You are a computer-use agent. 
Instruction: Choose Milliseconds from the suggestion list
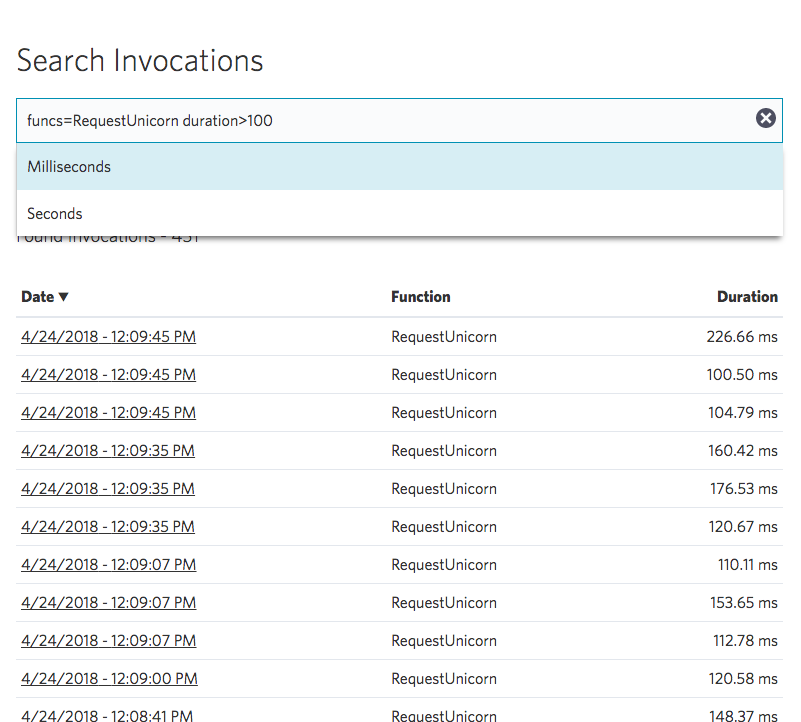(69, 167)
